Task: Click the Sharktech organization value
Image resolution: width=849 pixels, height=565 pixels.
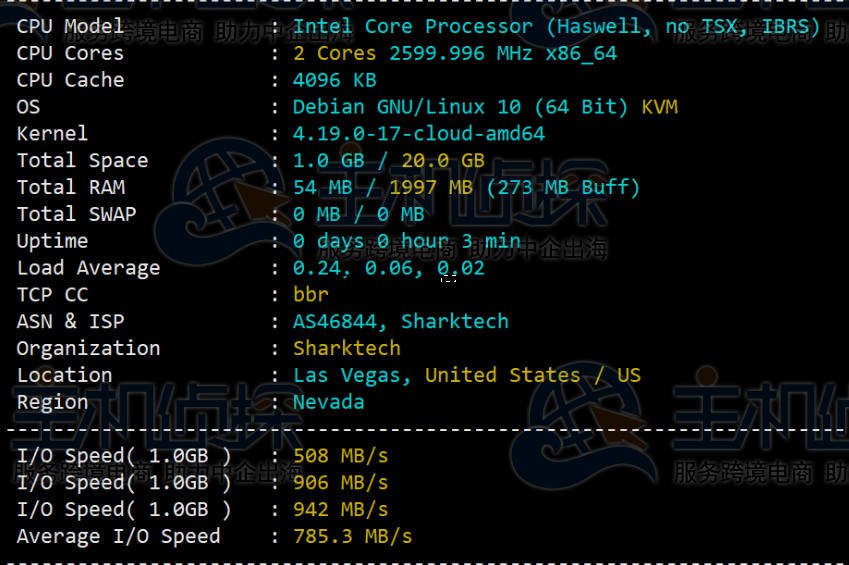Action: (x=346, y=349)
